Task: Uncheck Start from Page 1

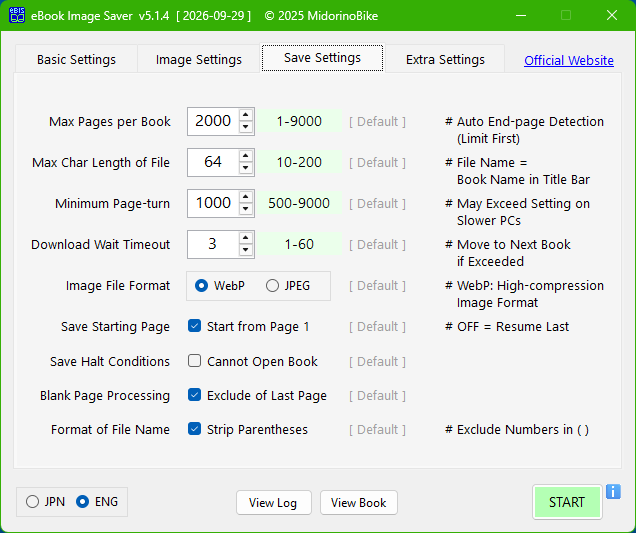Action: [194, 326]
